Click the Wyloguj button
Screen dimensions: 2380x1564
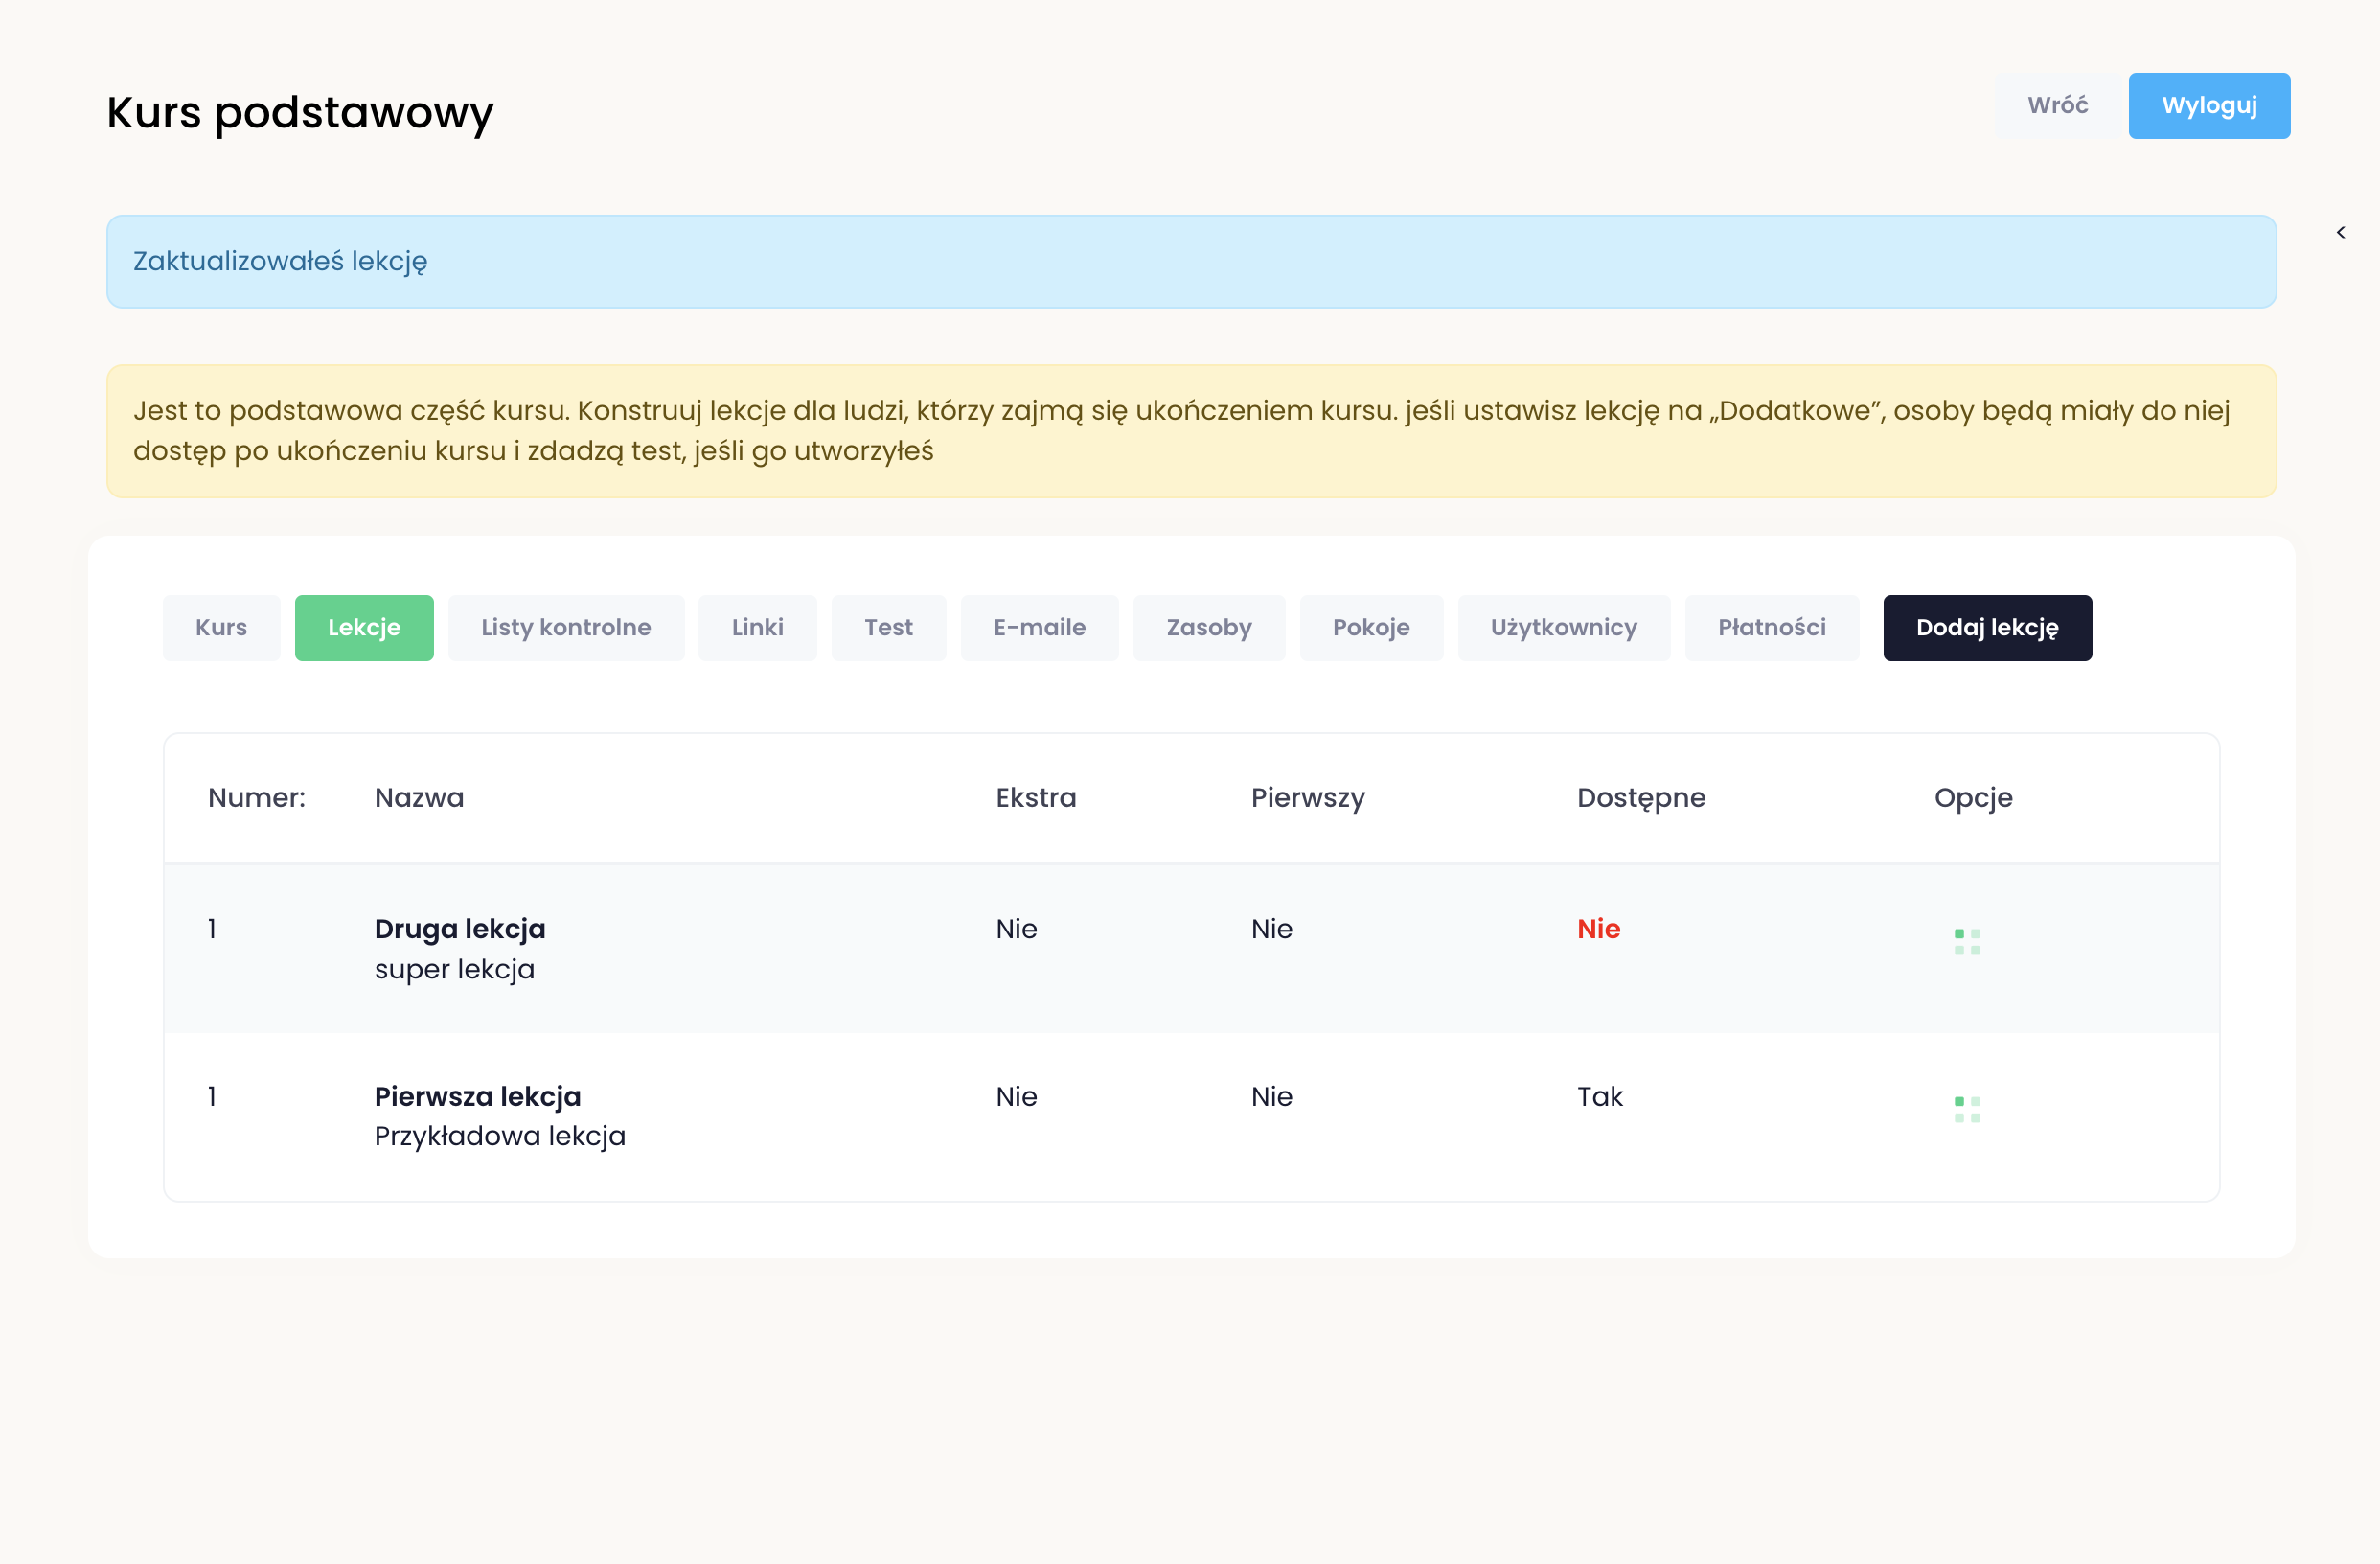[2208, 105]
